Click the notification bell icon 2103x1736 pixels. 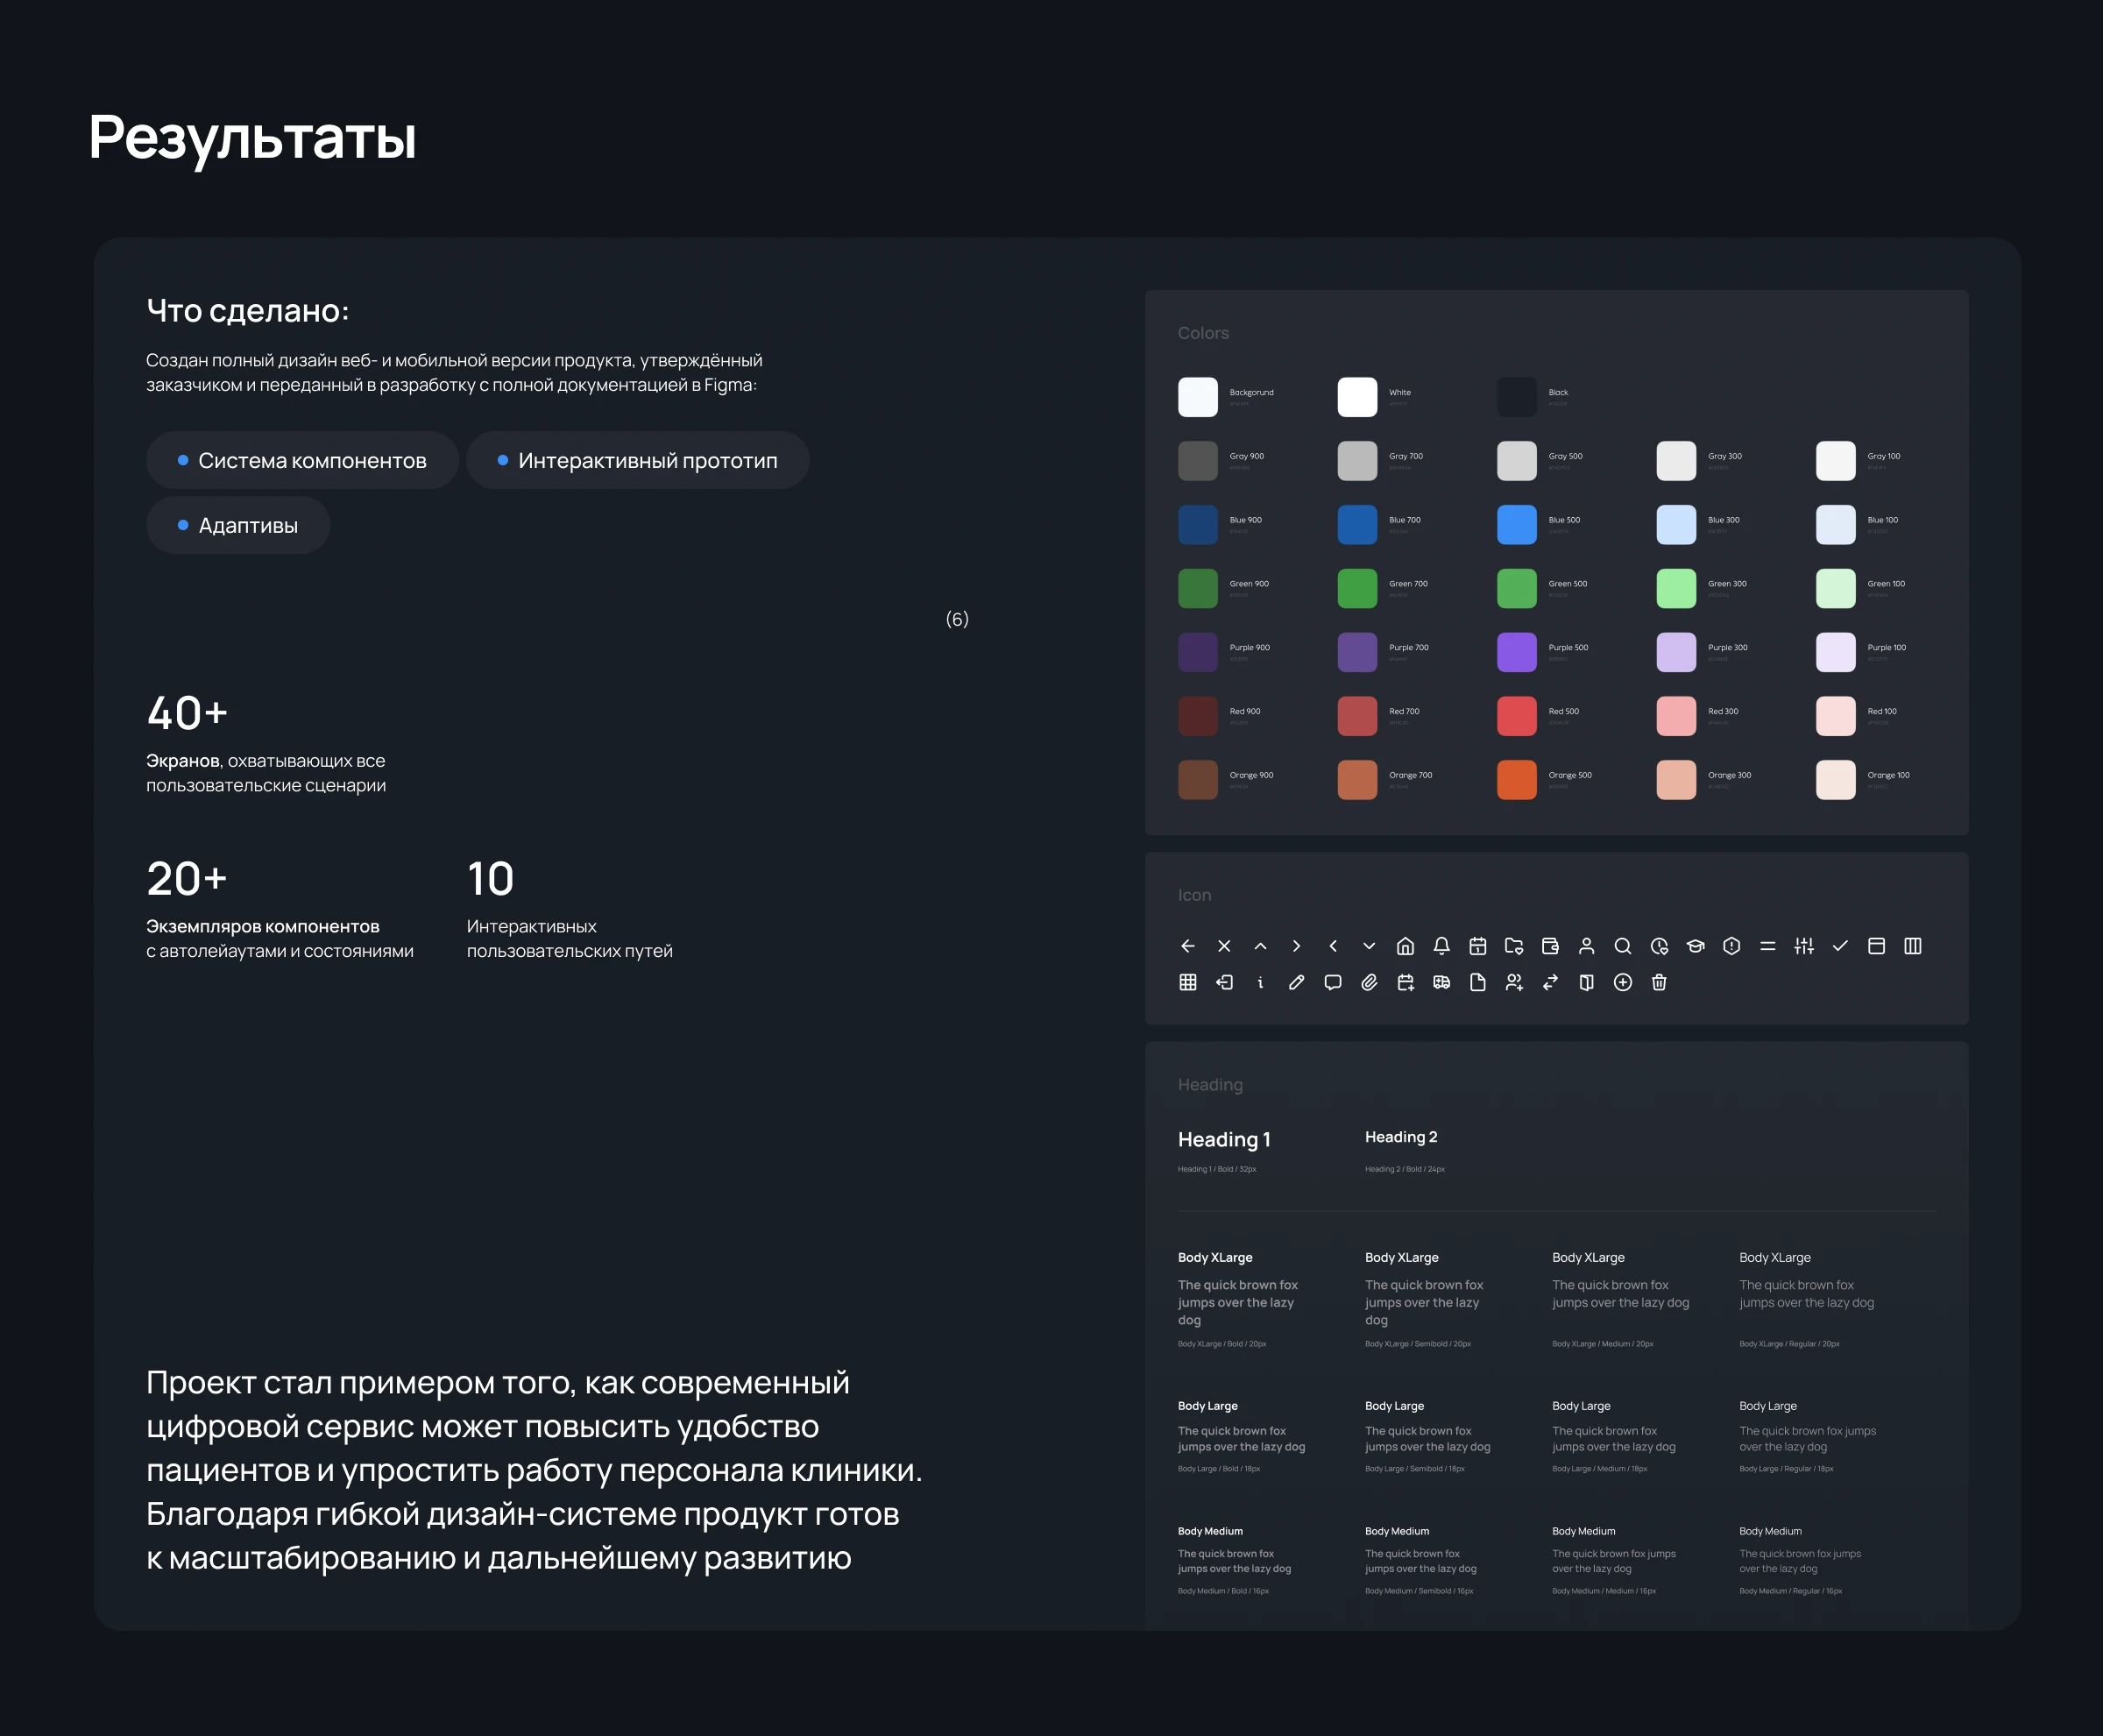(x=1441, y=946)
